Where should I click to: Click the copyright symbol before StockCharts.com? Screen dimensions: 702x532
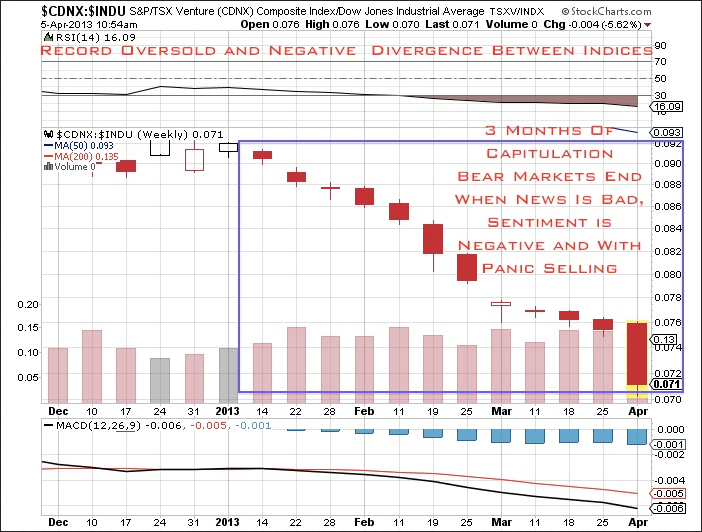pos(565,12)
